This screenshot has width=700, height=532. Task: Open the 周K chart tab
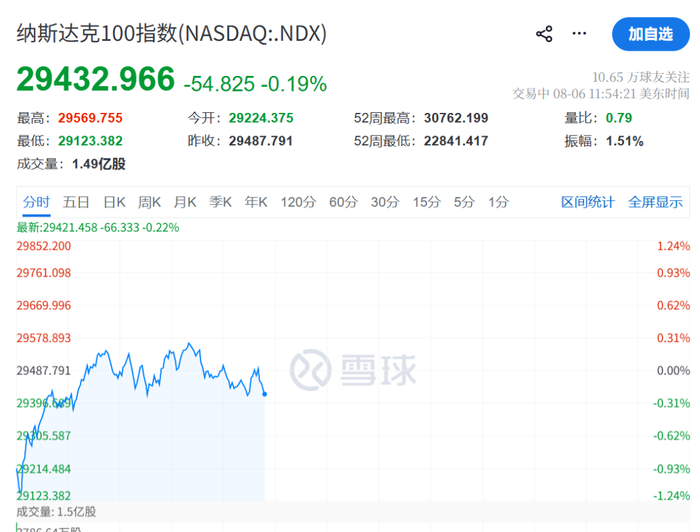(149, 202)
